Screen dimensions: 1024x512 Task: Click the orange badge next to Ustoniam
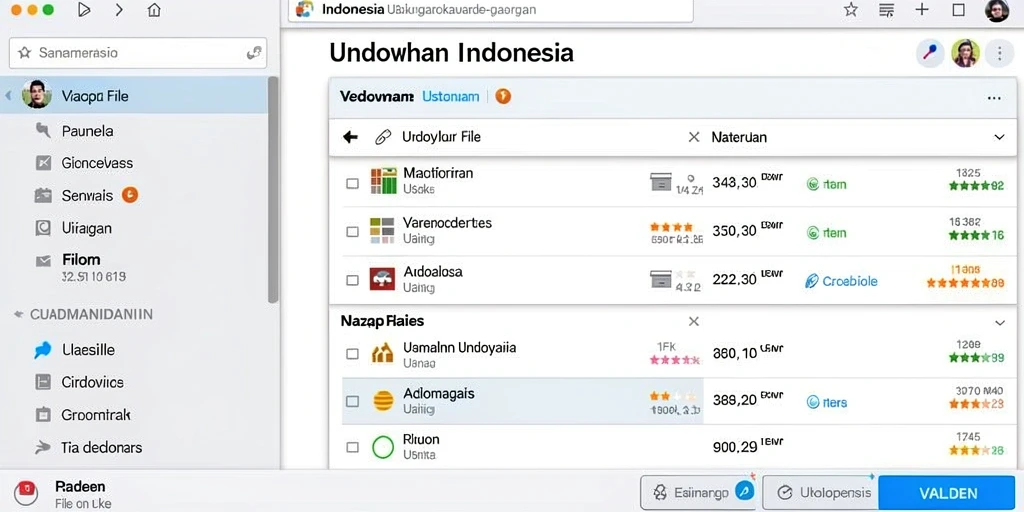tap(503, 97)
